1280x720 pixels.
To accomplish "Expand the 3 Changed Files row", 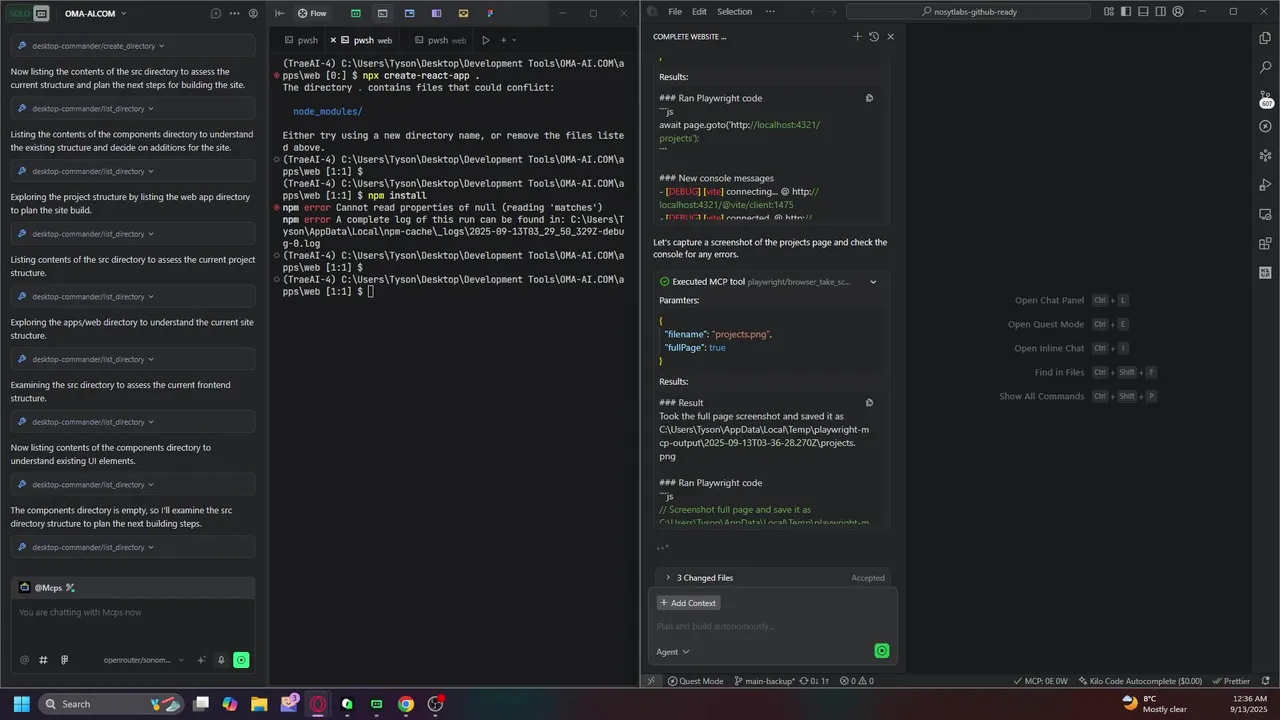I will 774,578.
